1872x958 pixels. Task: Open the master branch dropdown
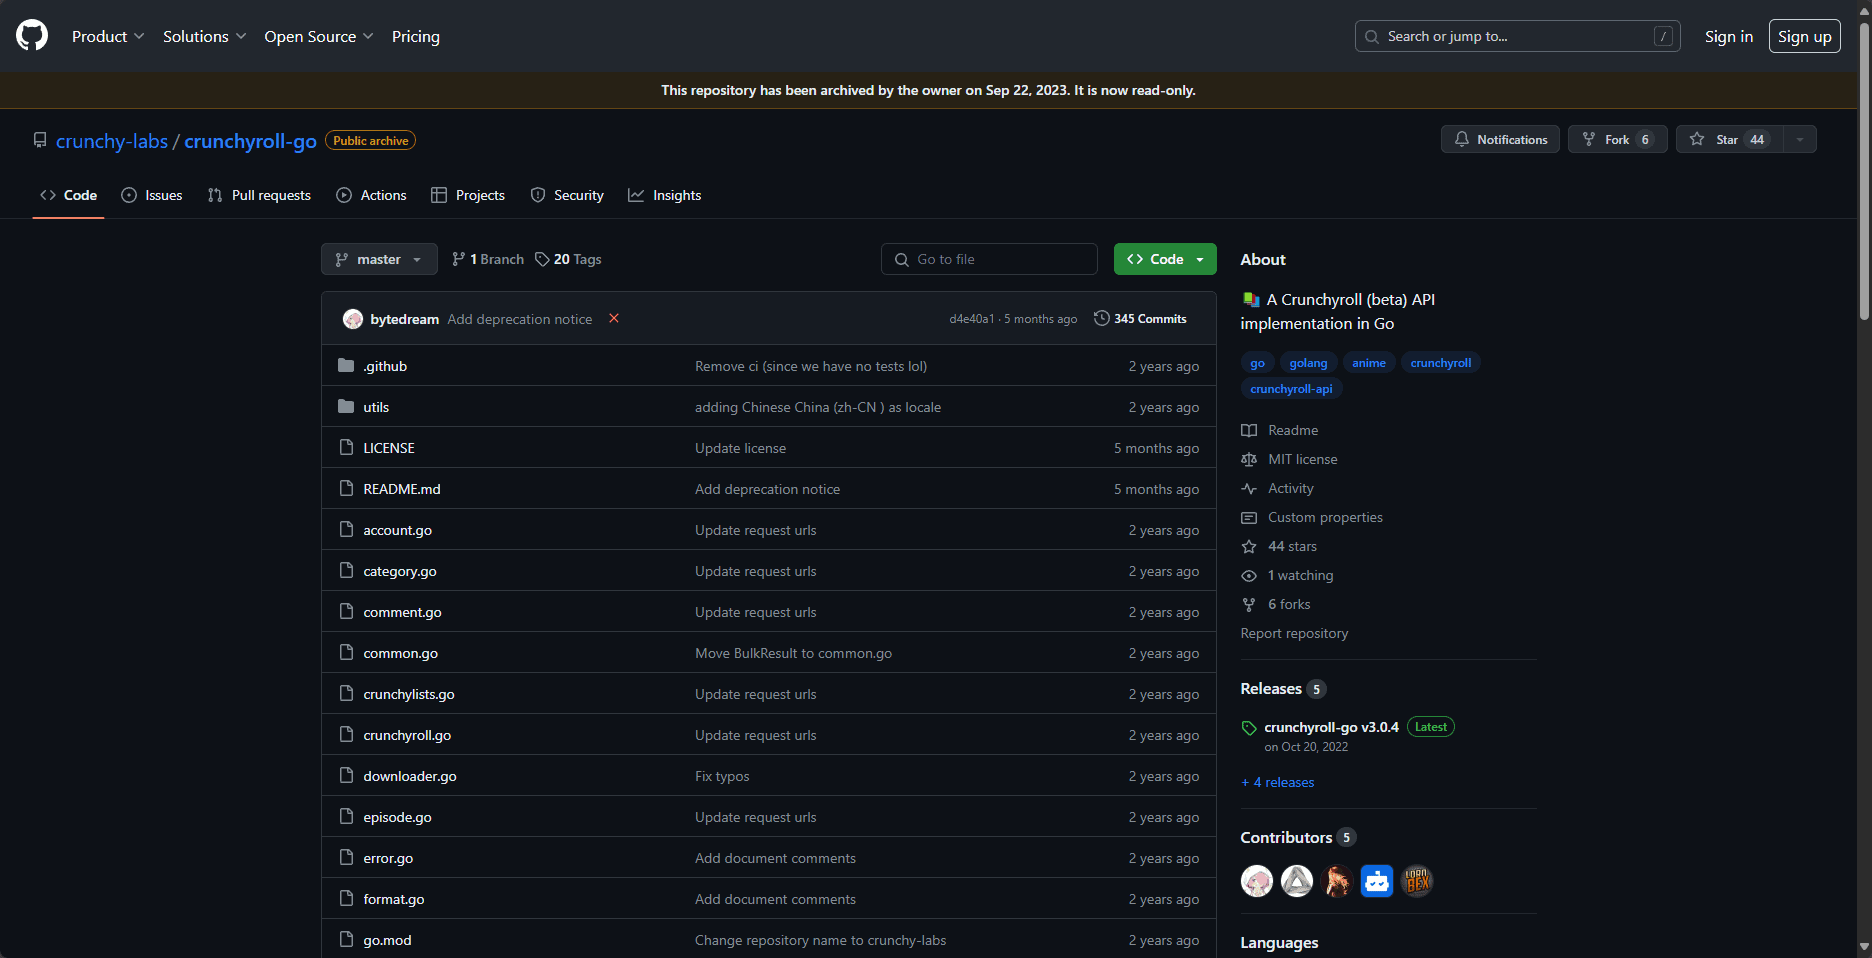tap(379, 258)
